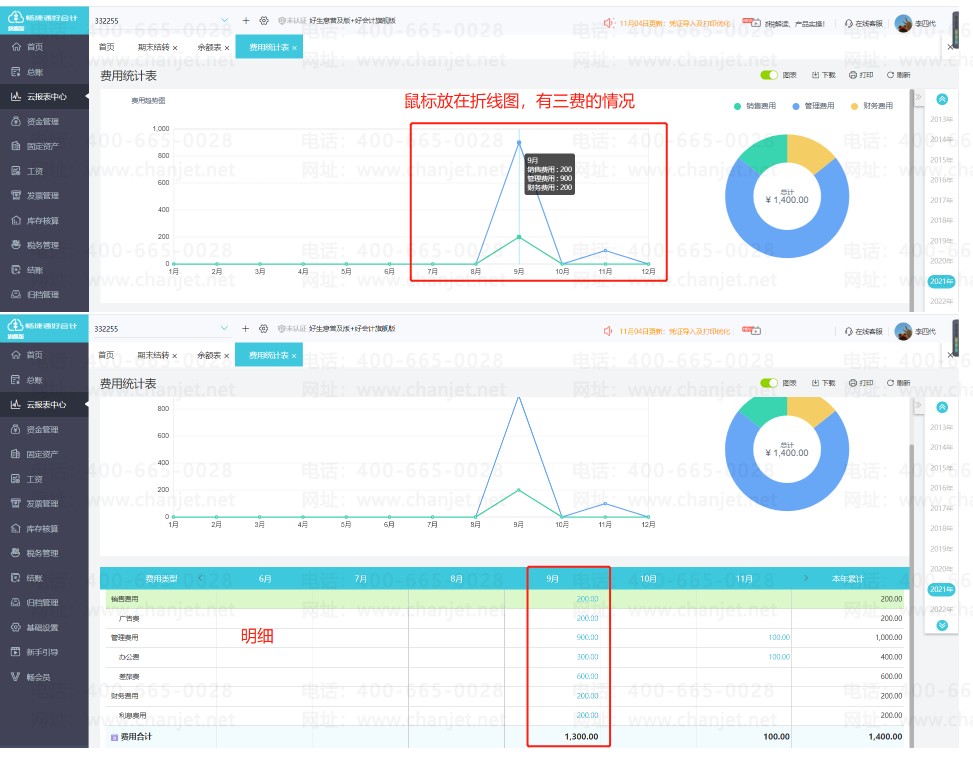The height and width of the screenshot is (757, 973).
Task: Click the double-down arrow under year list
Action: tap(942, 625)
